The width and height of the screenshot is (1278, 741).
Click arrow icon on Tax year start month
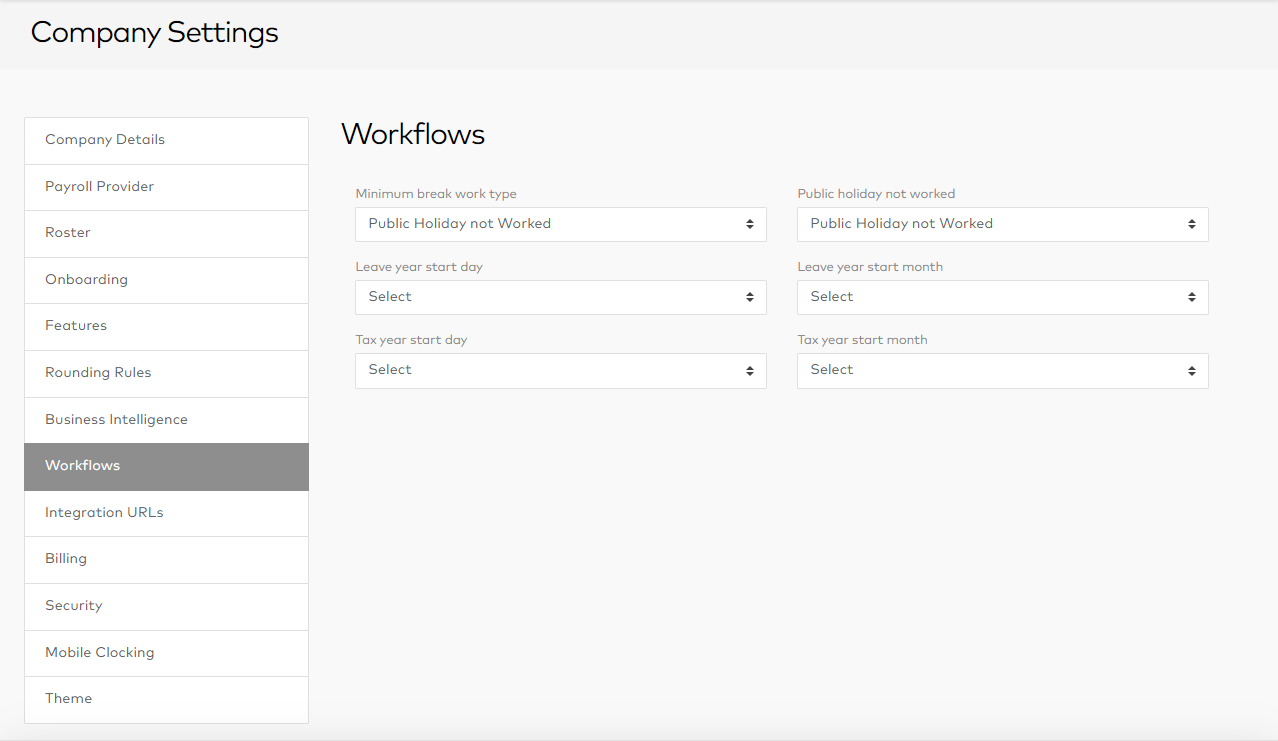pos(1191,371)
